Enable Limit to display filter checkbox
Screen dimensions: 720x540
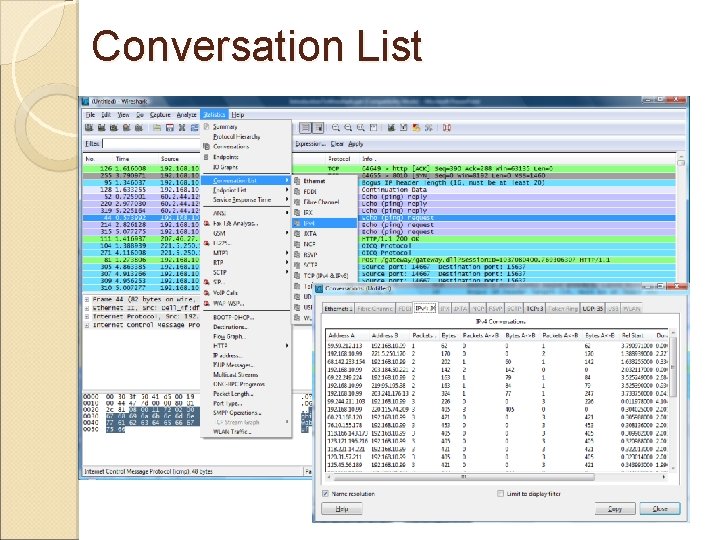coord(501,494)
